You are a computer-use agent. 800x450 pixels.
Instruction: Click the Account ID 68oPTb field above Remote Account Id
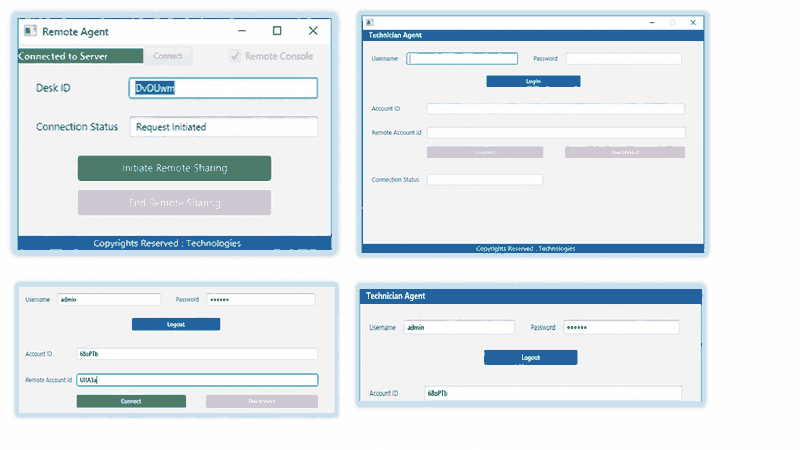(197, 354)
